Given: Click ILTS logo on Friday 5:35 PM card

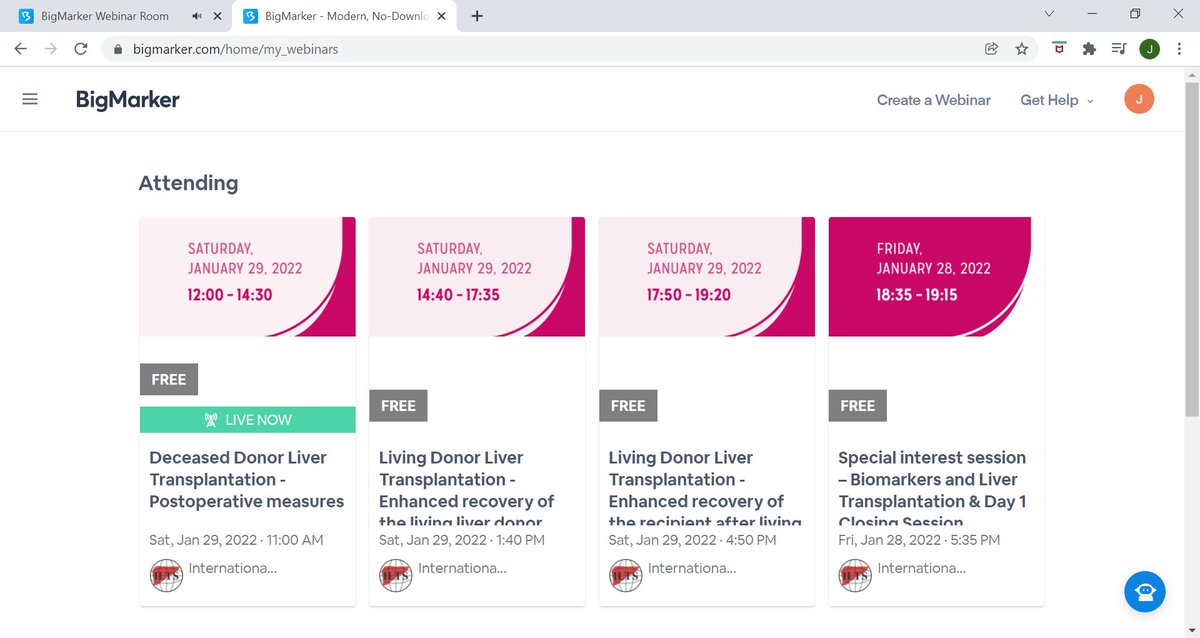Looking at the screenshot, I should coord(856,575).
